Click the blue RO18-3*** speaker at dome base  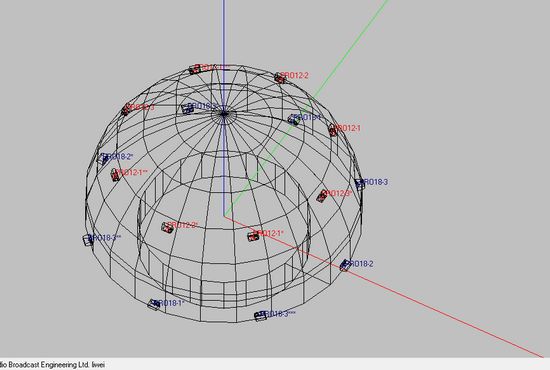pyautogui.click(x=260, y=316)
